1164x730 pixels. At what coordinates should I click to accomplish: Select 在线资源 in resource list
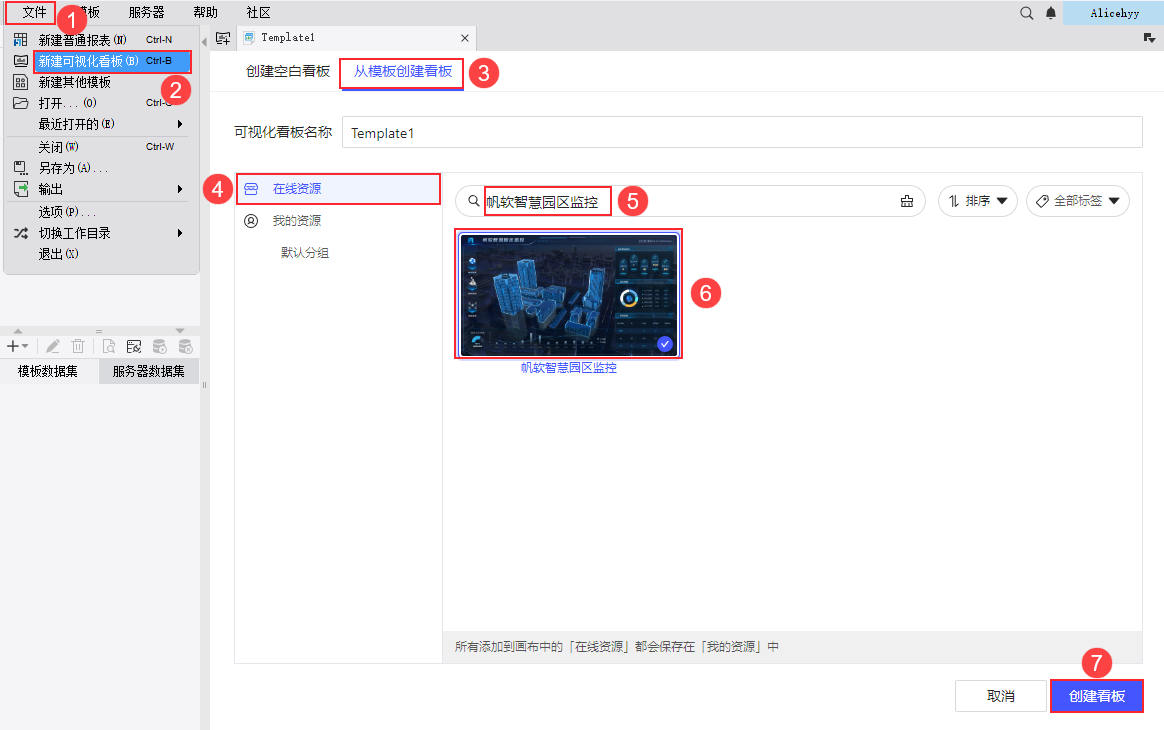339,189
